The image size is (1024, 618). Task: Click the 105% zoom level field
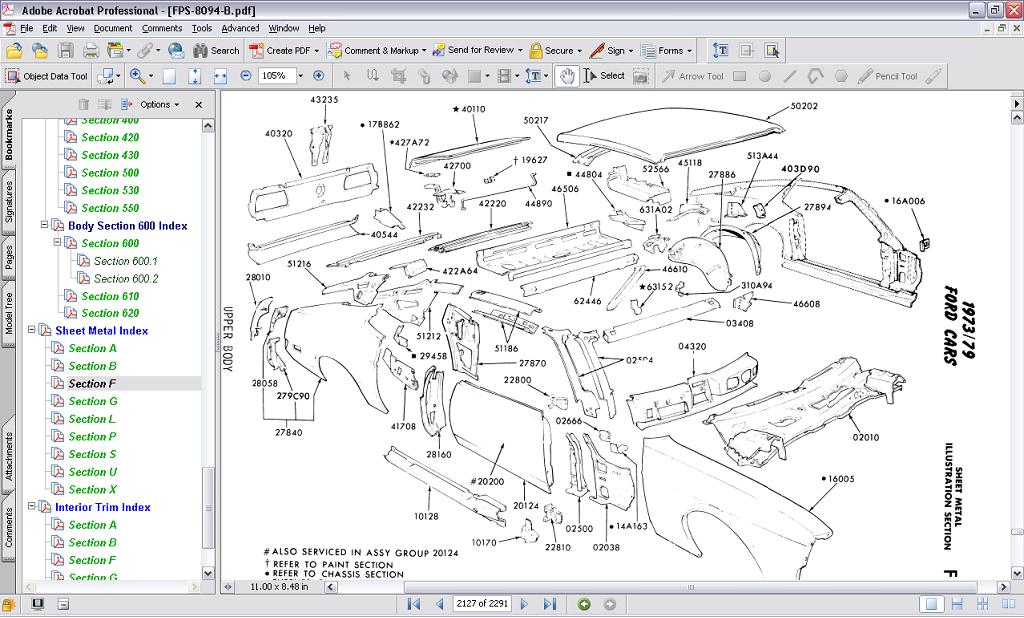277,76
